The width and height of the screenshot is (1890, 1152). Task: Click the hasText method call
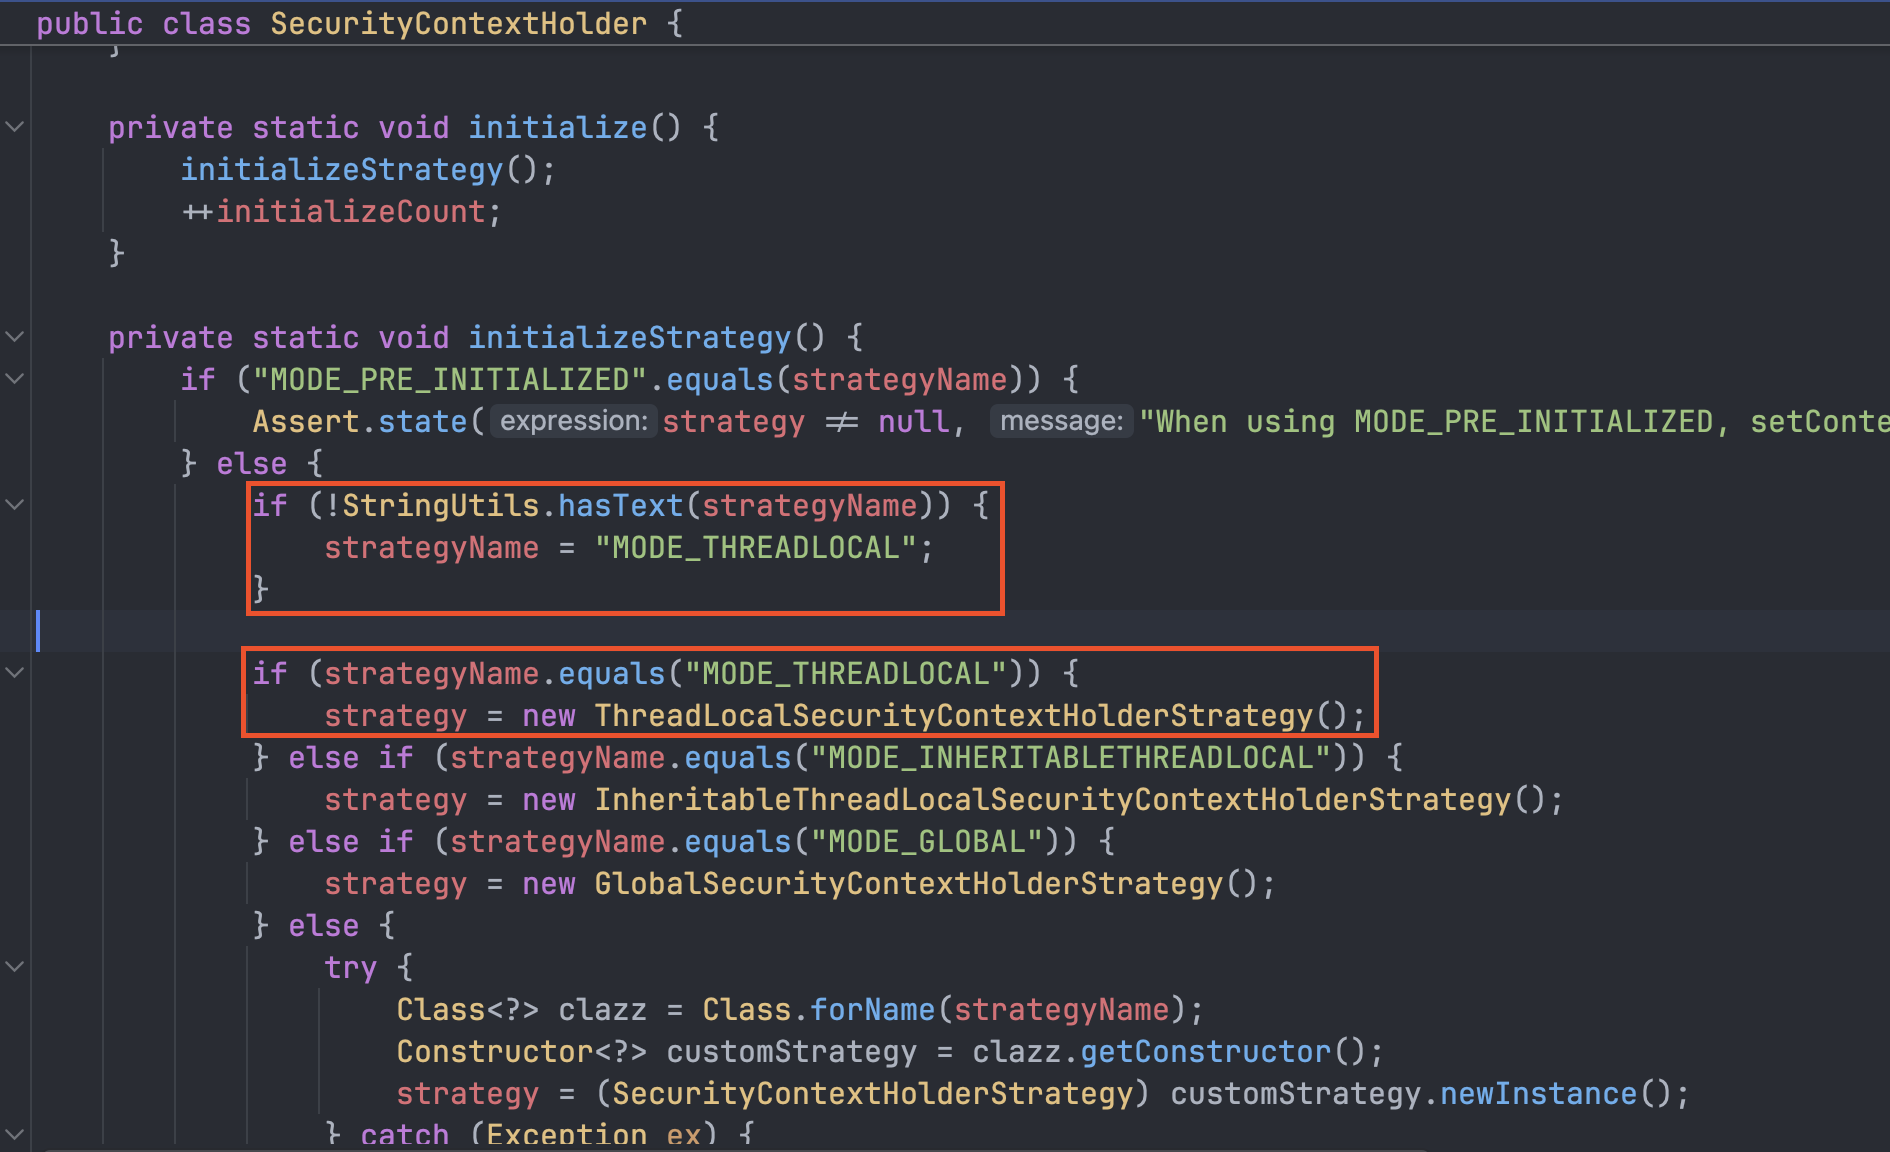click(x=620, y=505)
